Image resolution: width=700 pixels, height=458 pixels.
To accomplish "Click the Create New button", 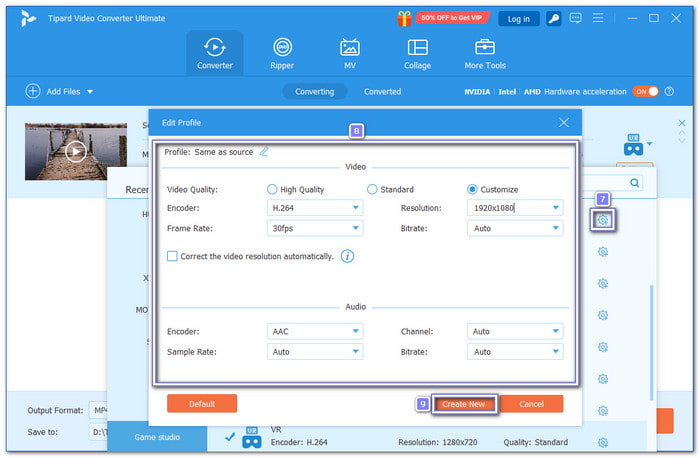I will point(464,404).
